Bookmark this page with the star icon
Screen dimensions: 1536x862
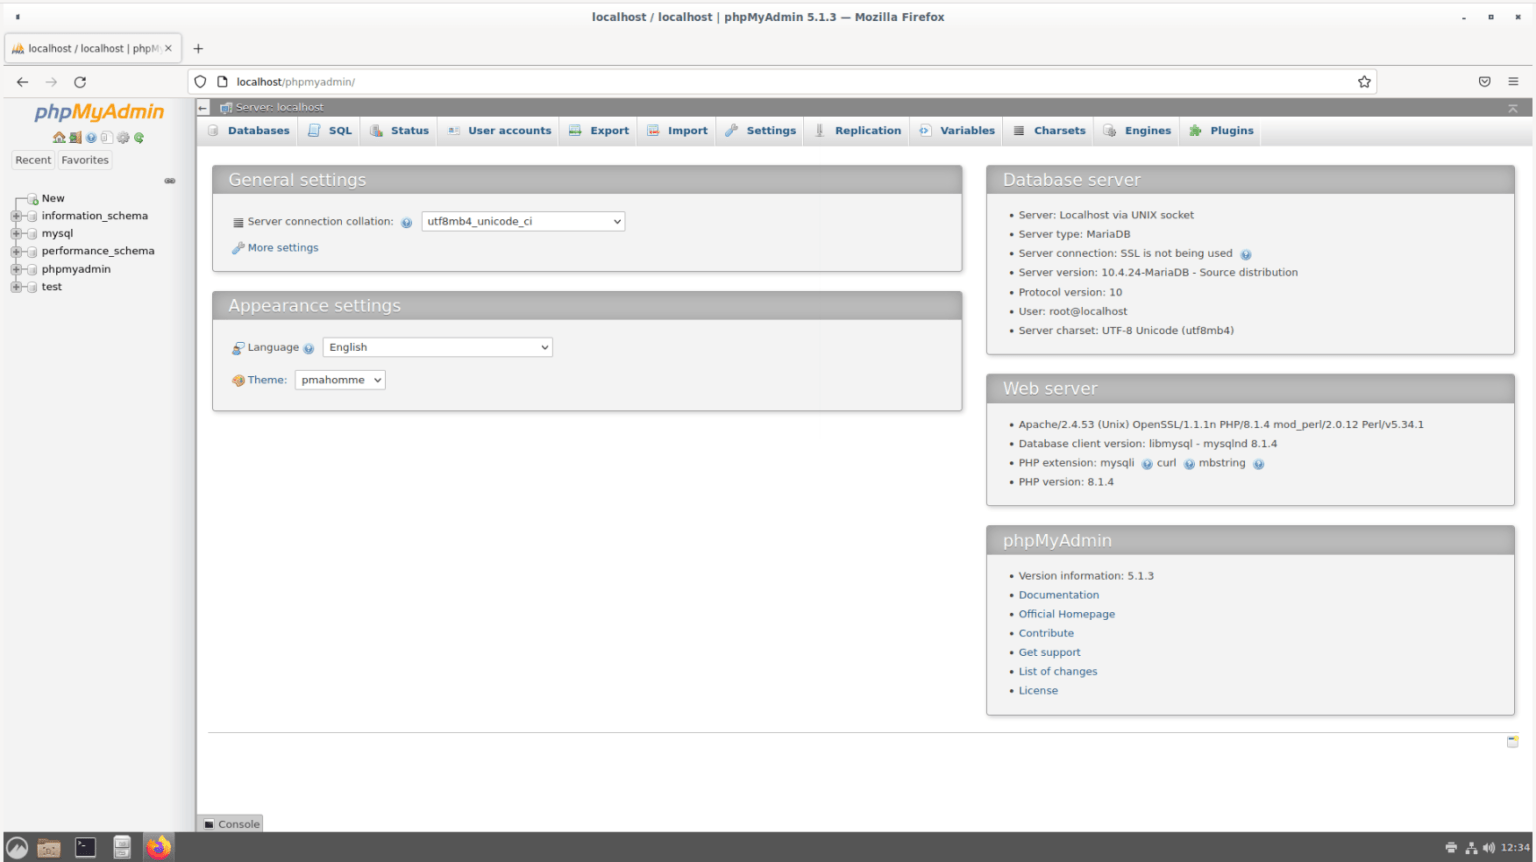(x=1364, y=82)
